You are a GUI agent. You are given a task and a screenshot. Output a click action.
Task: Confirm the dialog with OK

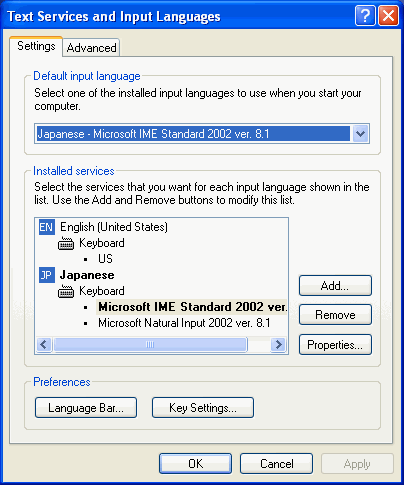[195, 464]
